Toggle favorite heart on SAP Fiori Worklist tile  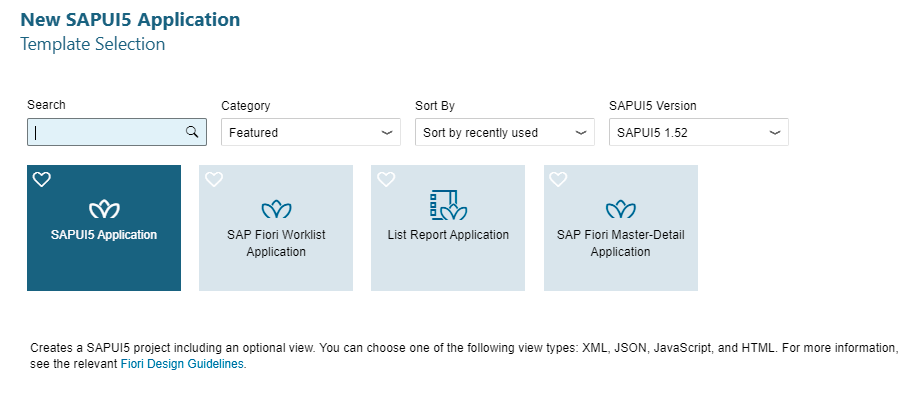point(214,180)
